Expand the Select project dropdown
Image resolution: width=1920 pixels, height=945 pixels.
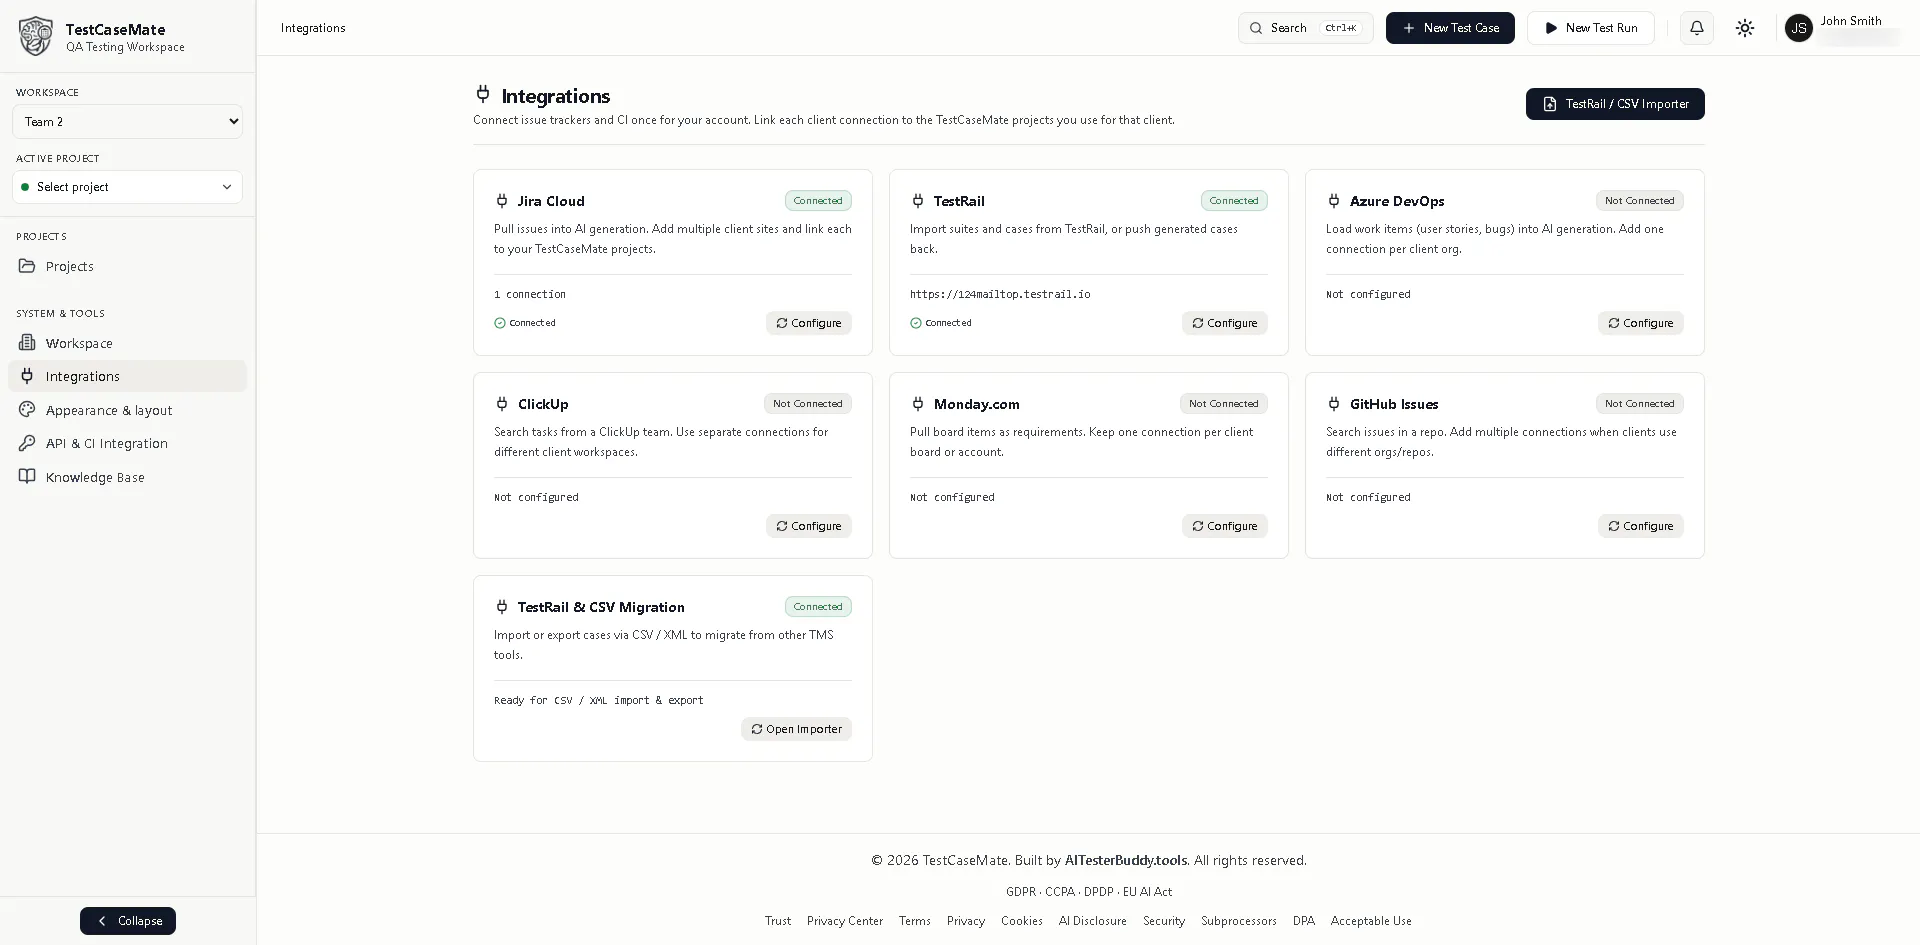pyautogui.click(x=127, y=187)
